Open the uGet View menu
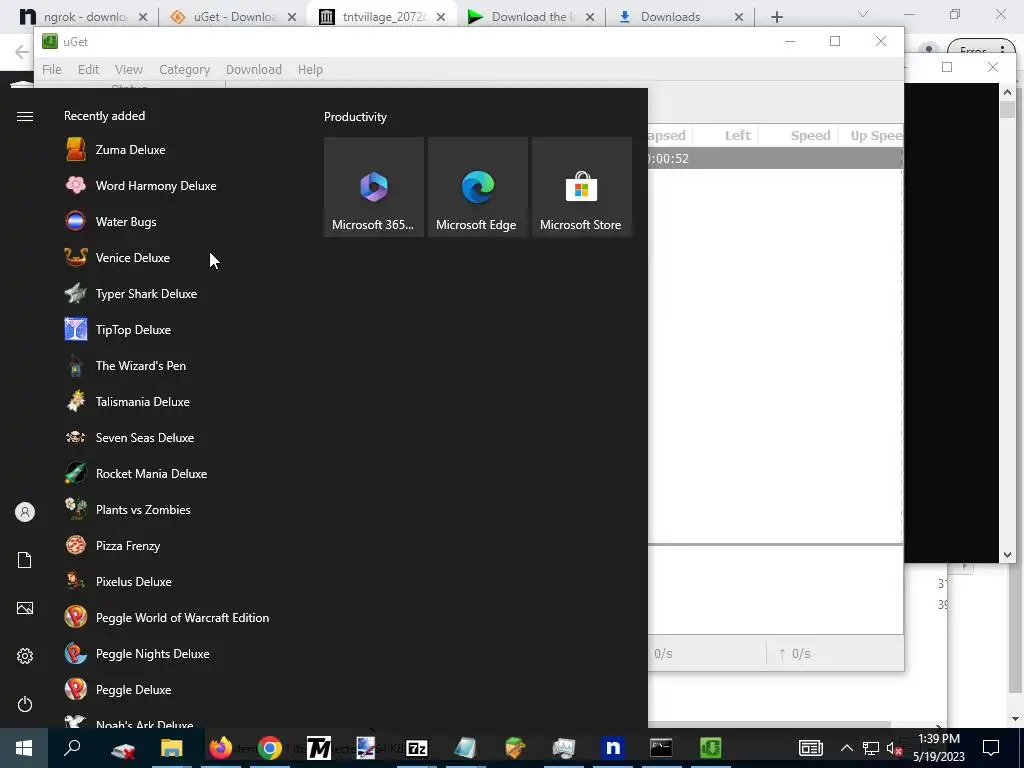Viewport: 1024px width, 768px height. point(129,69)
